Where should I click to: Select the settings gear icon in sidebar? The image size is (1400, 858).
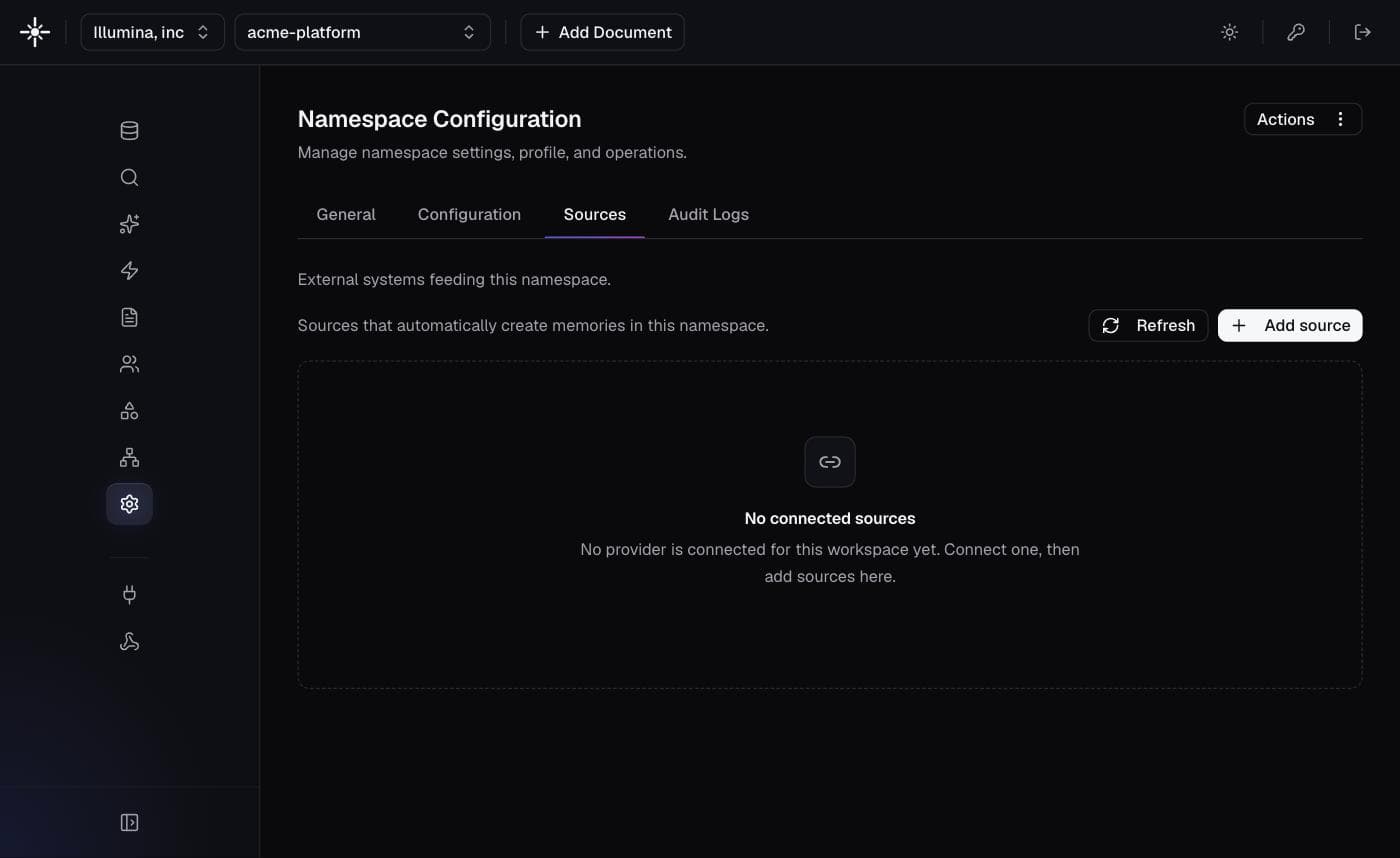coord(129,504)
